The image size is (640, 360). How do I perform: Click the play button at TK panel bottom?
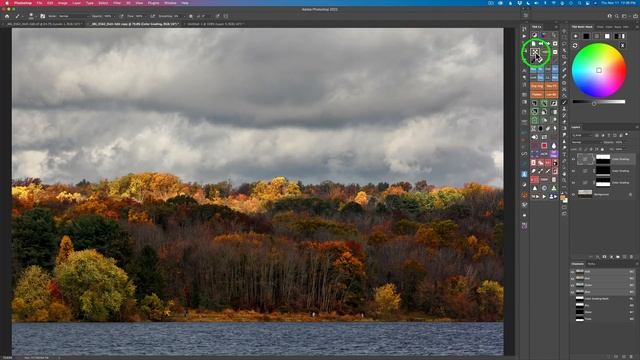click(x=544, y=196)
